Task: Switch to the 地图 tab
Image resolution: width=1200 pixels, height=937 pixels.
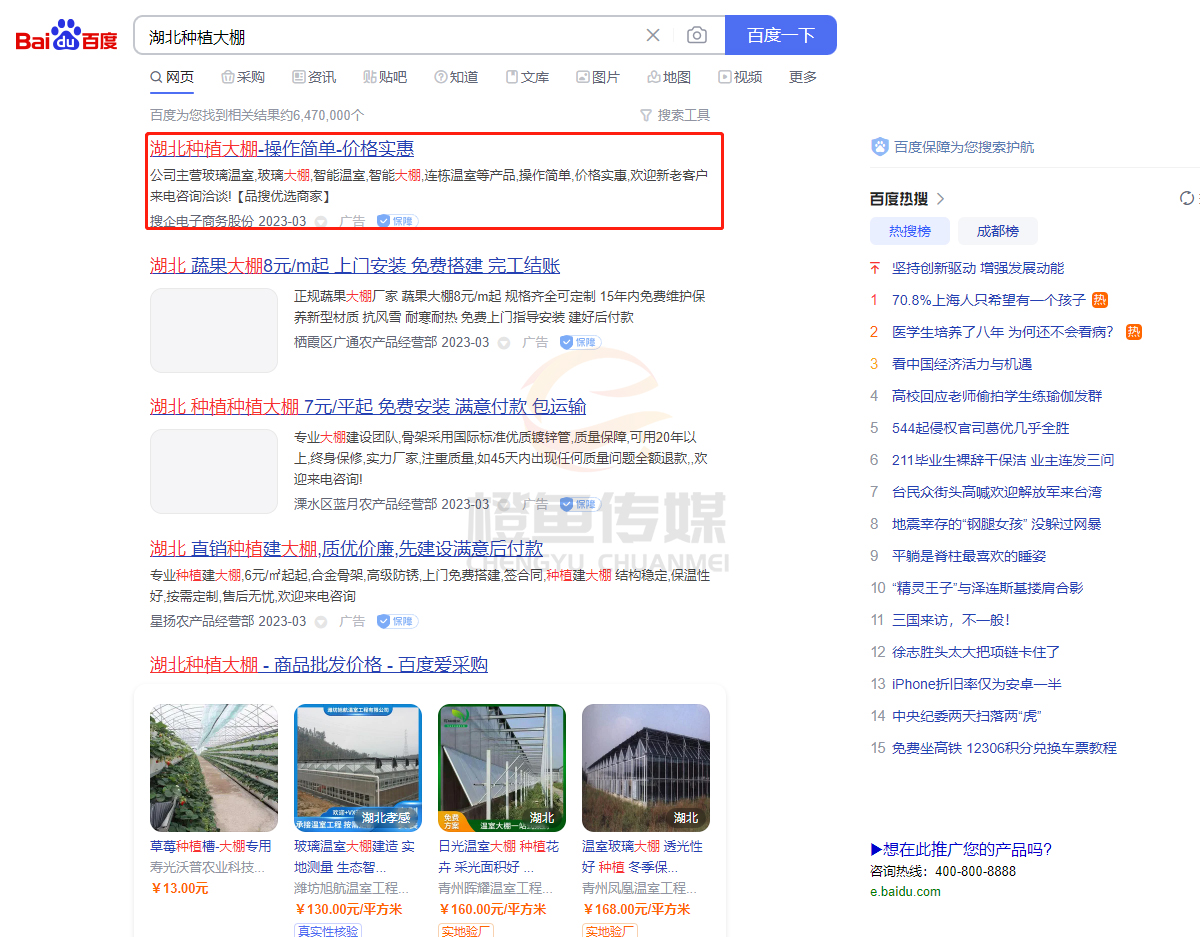Action: (x=669, y=77)
